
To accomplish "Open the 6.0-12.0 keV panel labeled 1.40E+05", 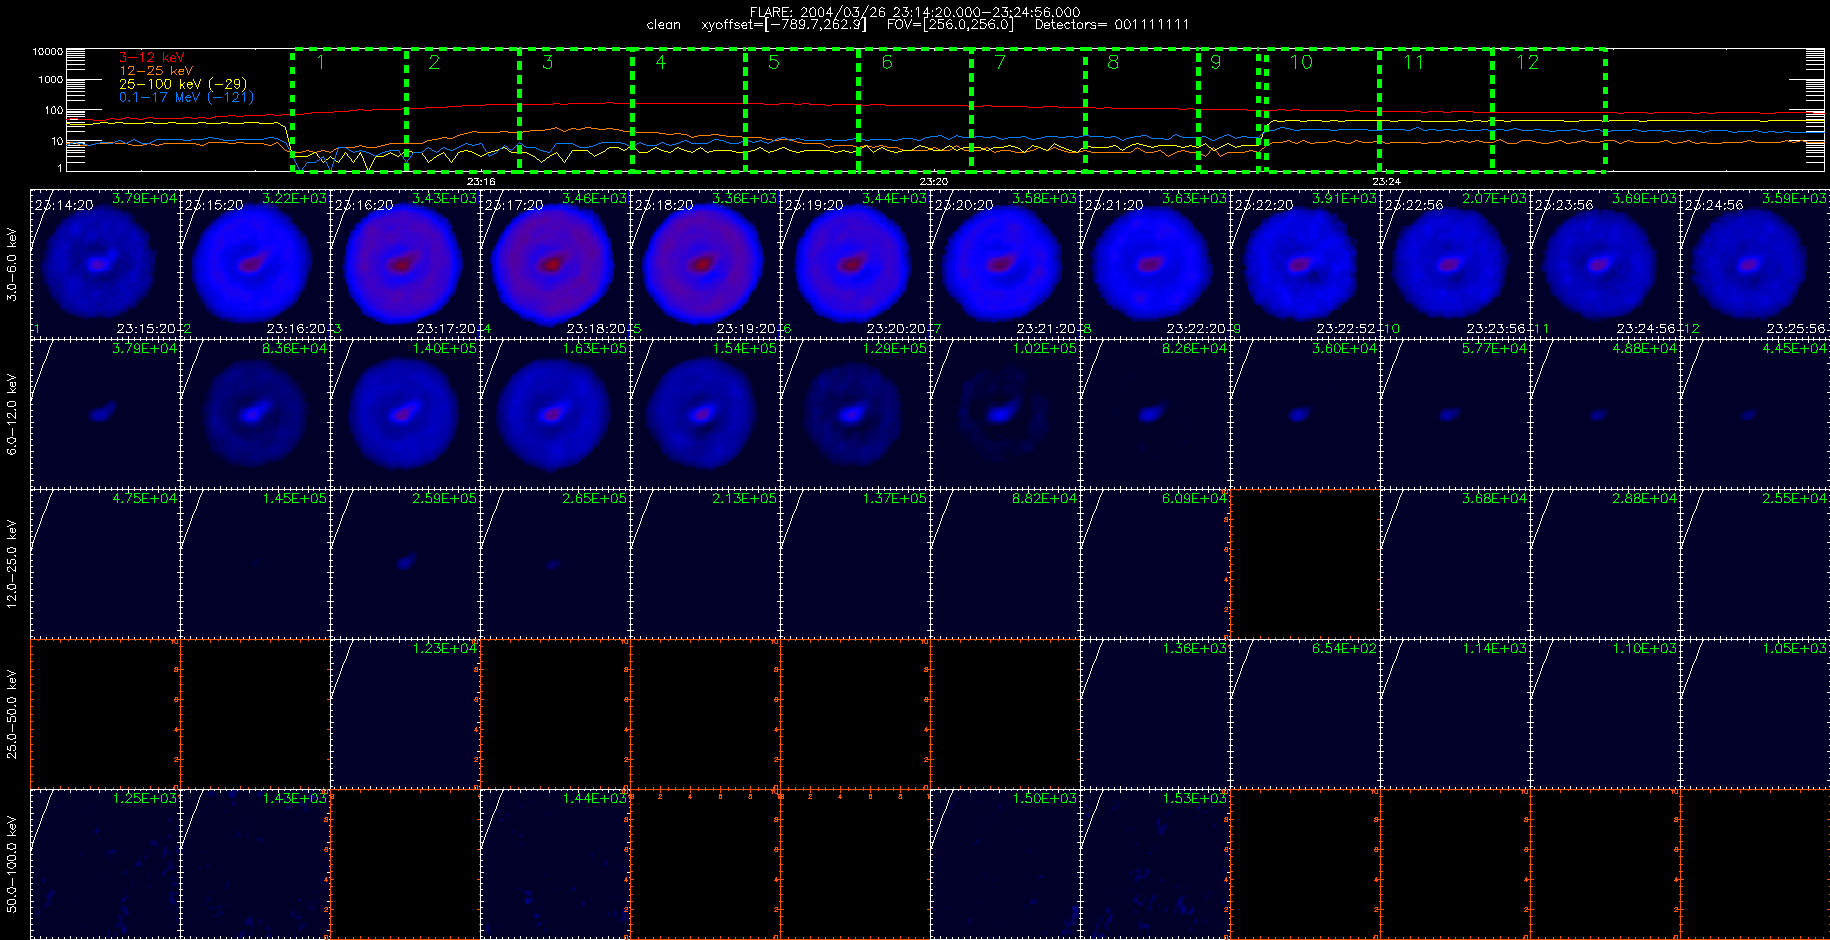I will point(405,414).
